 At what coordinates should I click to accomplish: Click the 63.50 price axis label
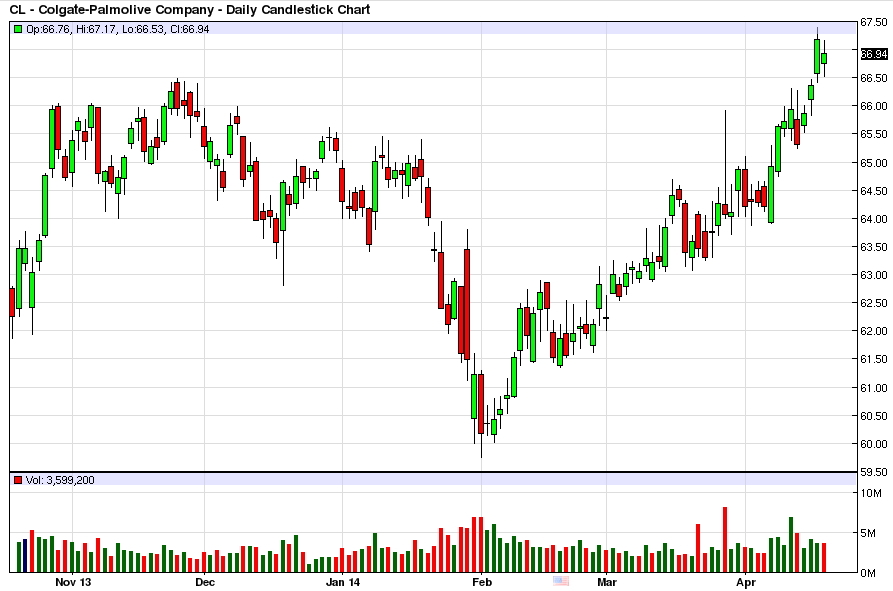pos(874,247)
